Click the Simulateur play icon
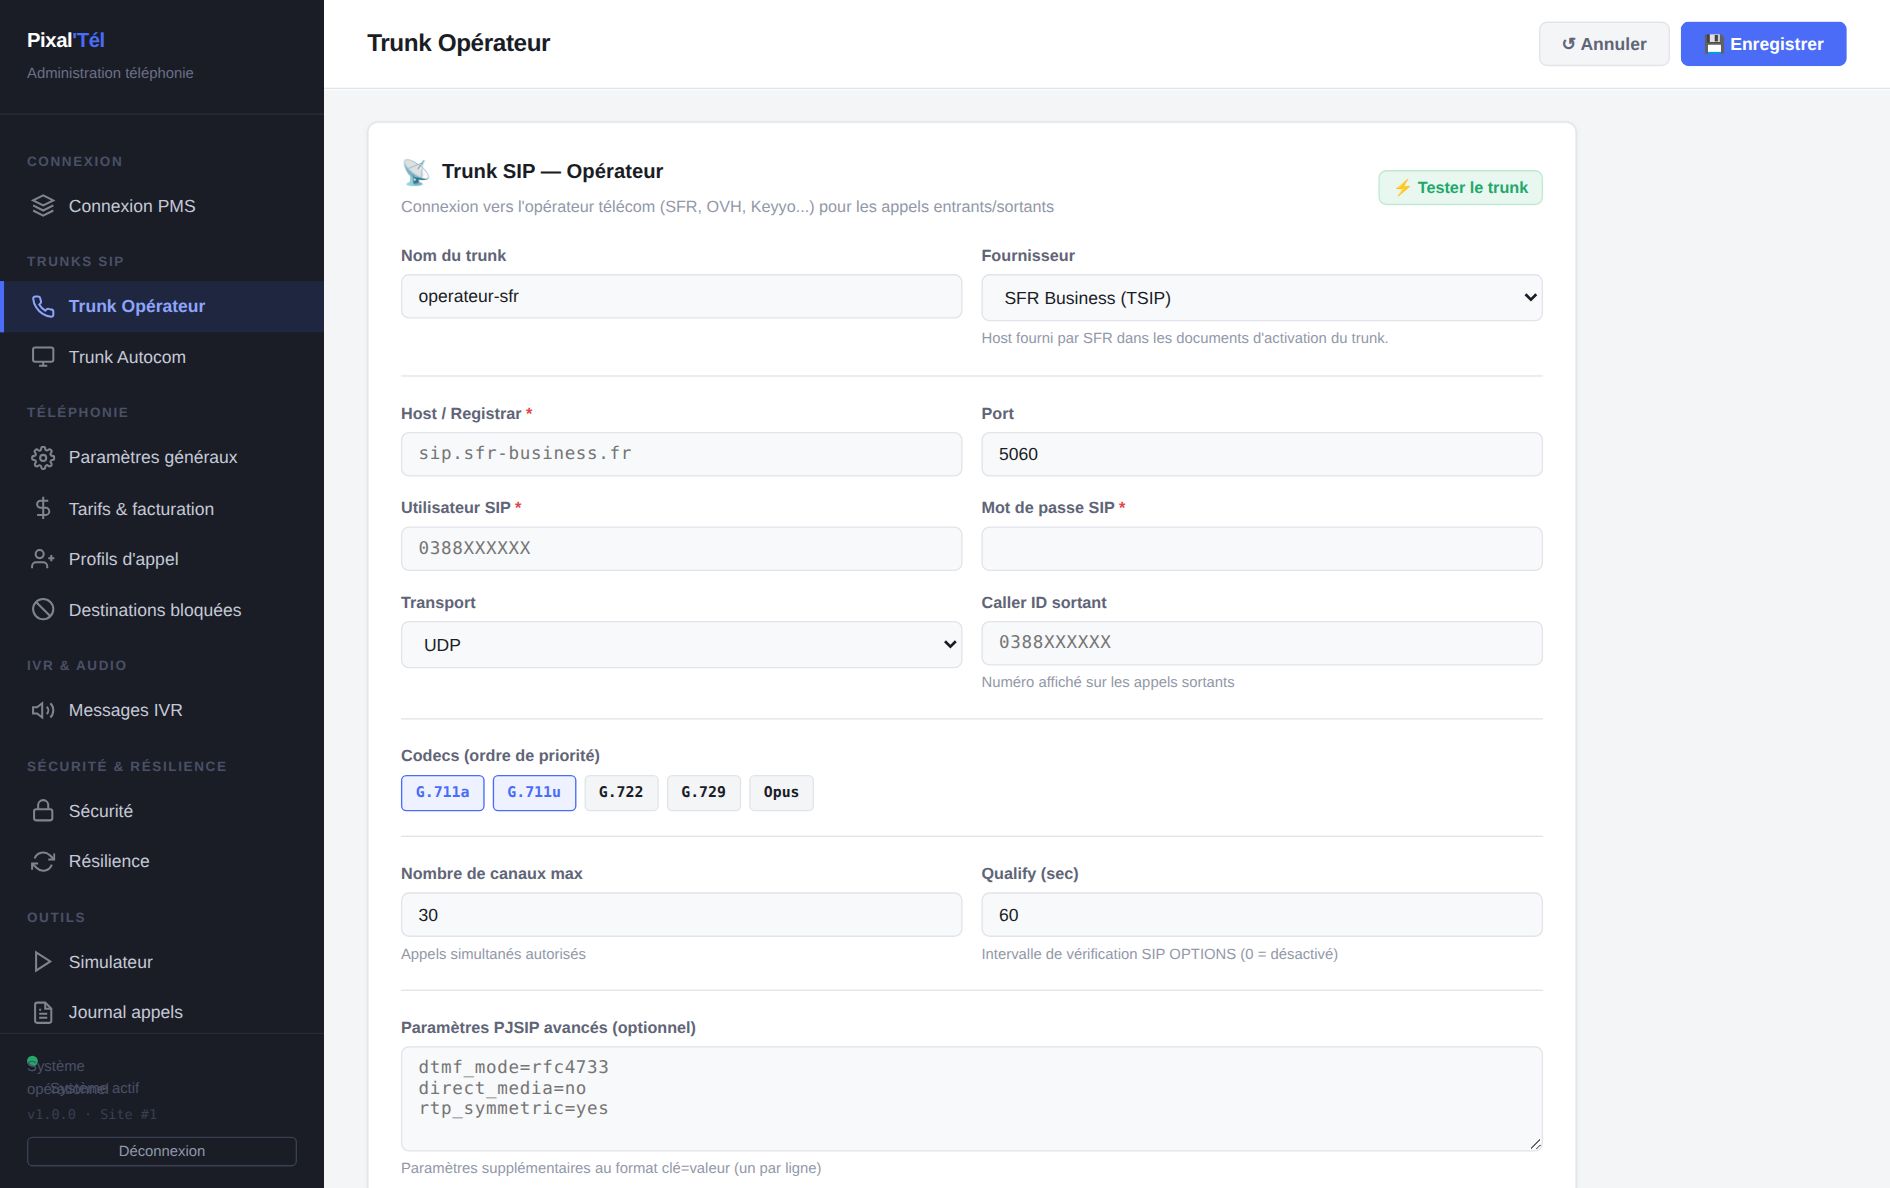This screenshot has width=1890, height=1188. [x=43, y=962]
